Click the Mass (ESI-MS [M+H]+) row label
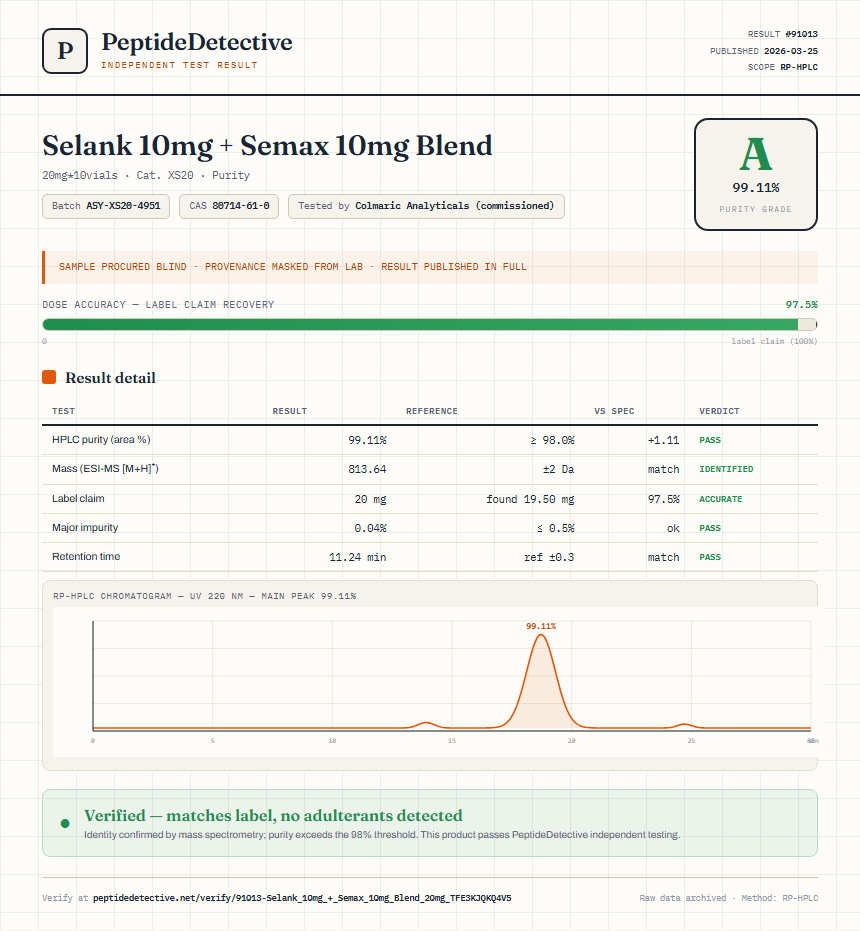 click(x=105, y=468)
